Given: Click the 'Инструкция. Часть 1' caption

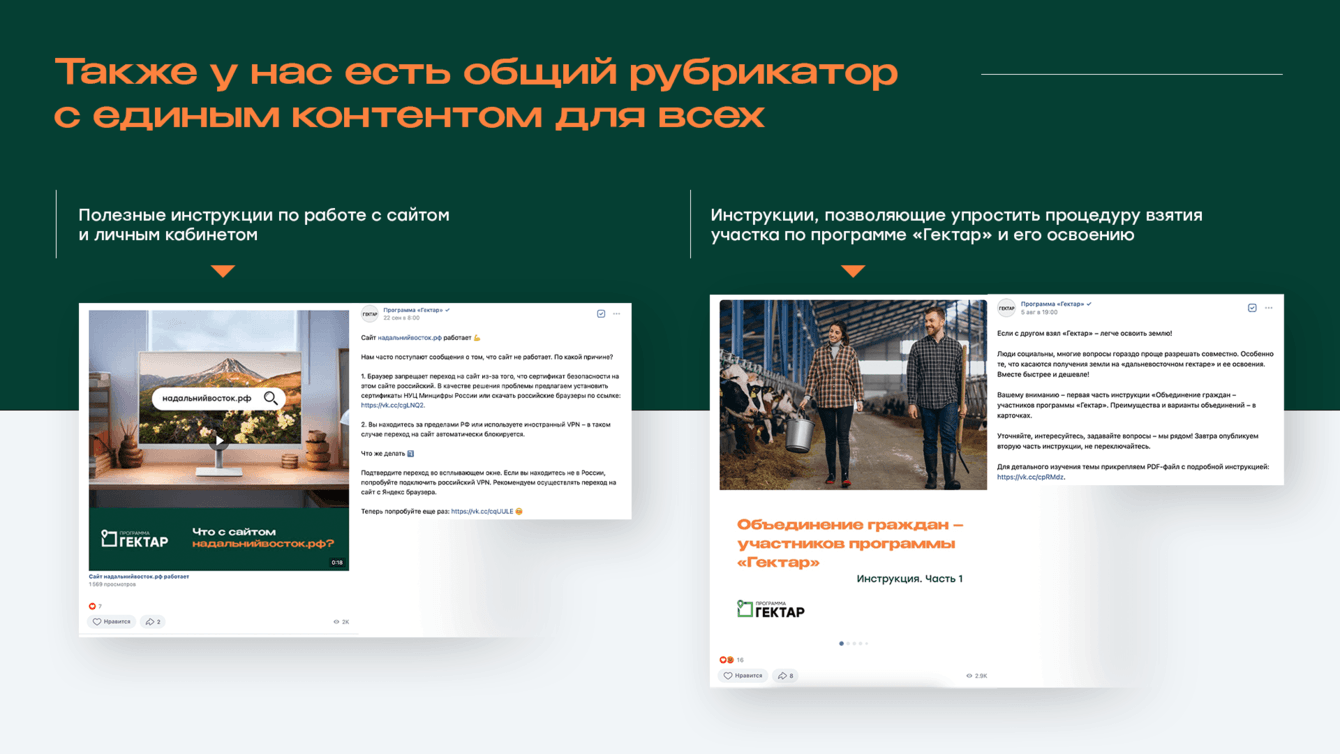Looking at the screenshot, I should pyautogui.click(x=910, y=578).
